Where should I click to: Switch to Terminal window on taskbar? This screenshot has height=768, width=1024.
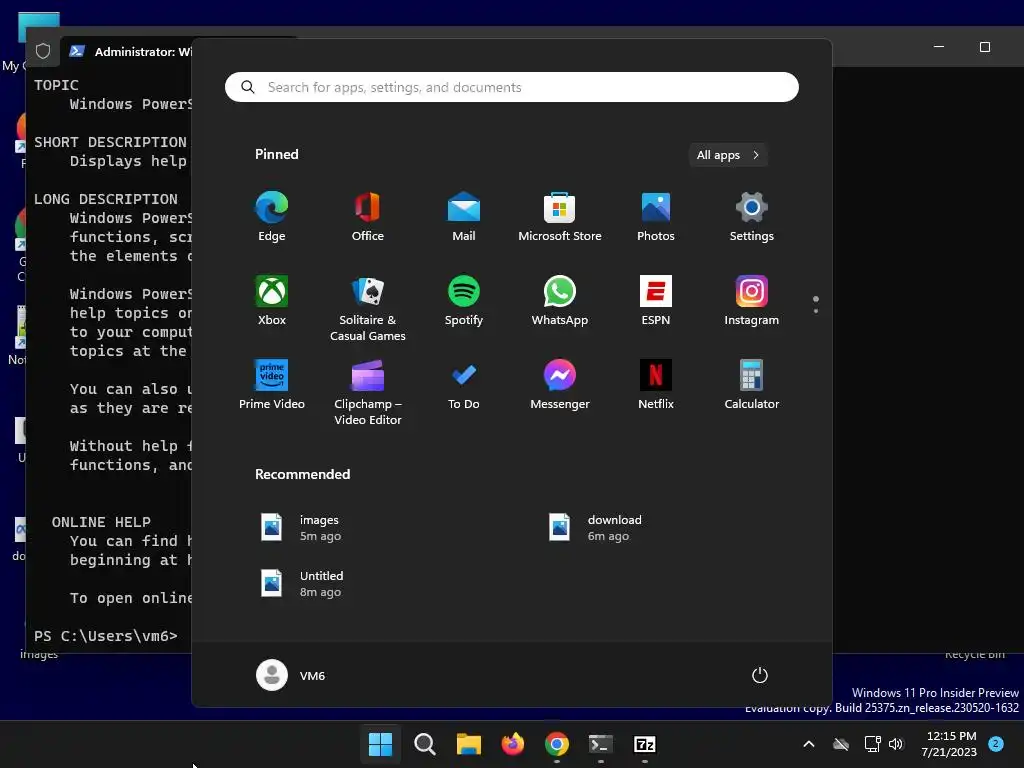click(x=601, y=744)
